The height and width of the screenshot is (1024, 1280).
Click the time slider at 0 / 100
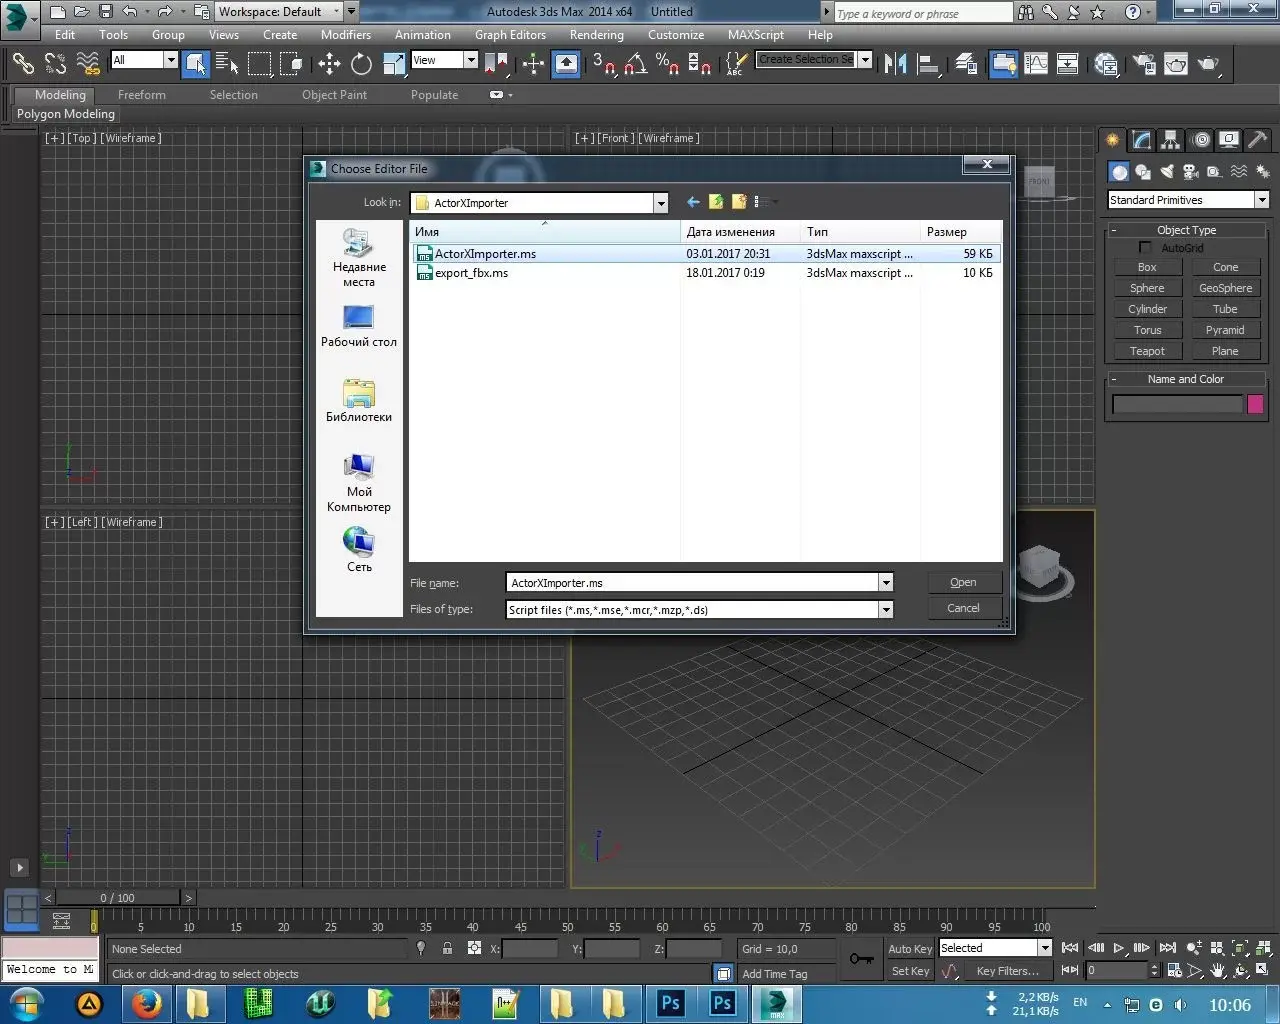[x=118, y=898]
